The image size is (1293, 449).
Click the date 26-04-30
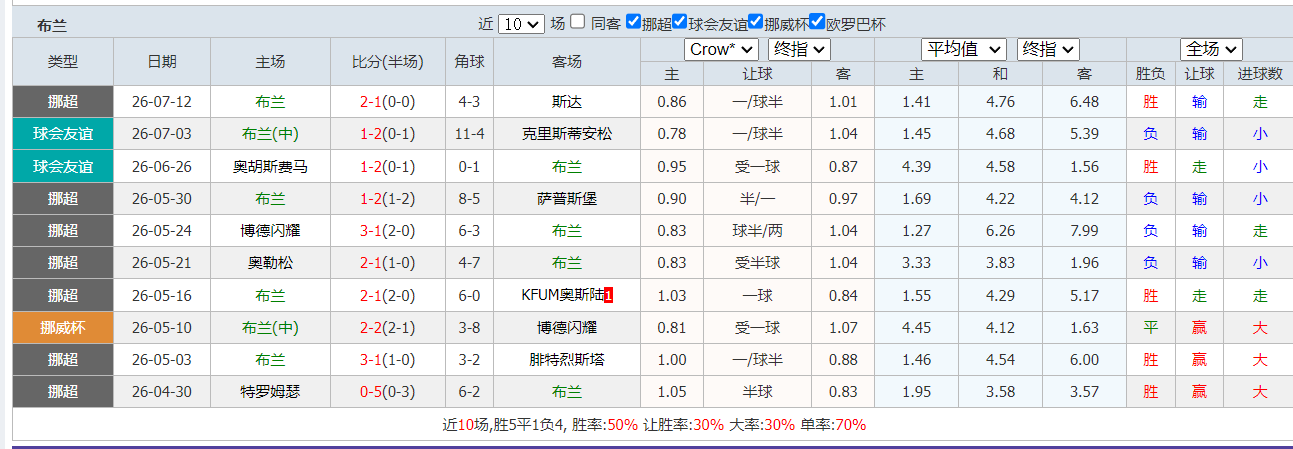pyautogui.click(x=162, y=392)
